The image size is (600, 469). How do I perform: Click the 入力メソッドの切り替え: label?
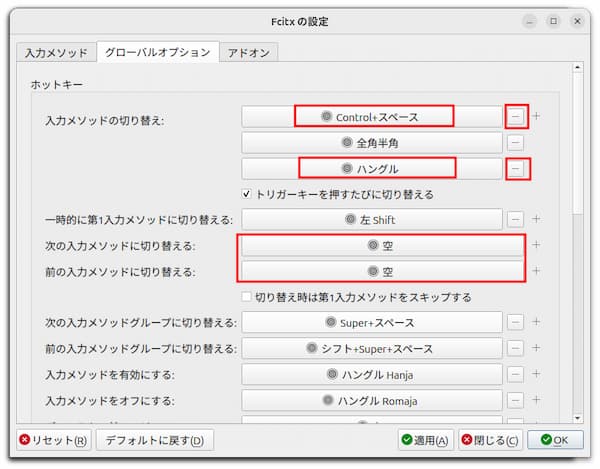(x=104, y=121)
